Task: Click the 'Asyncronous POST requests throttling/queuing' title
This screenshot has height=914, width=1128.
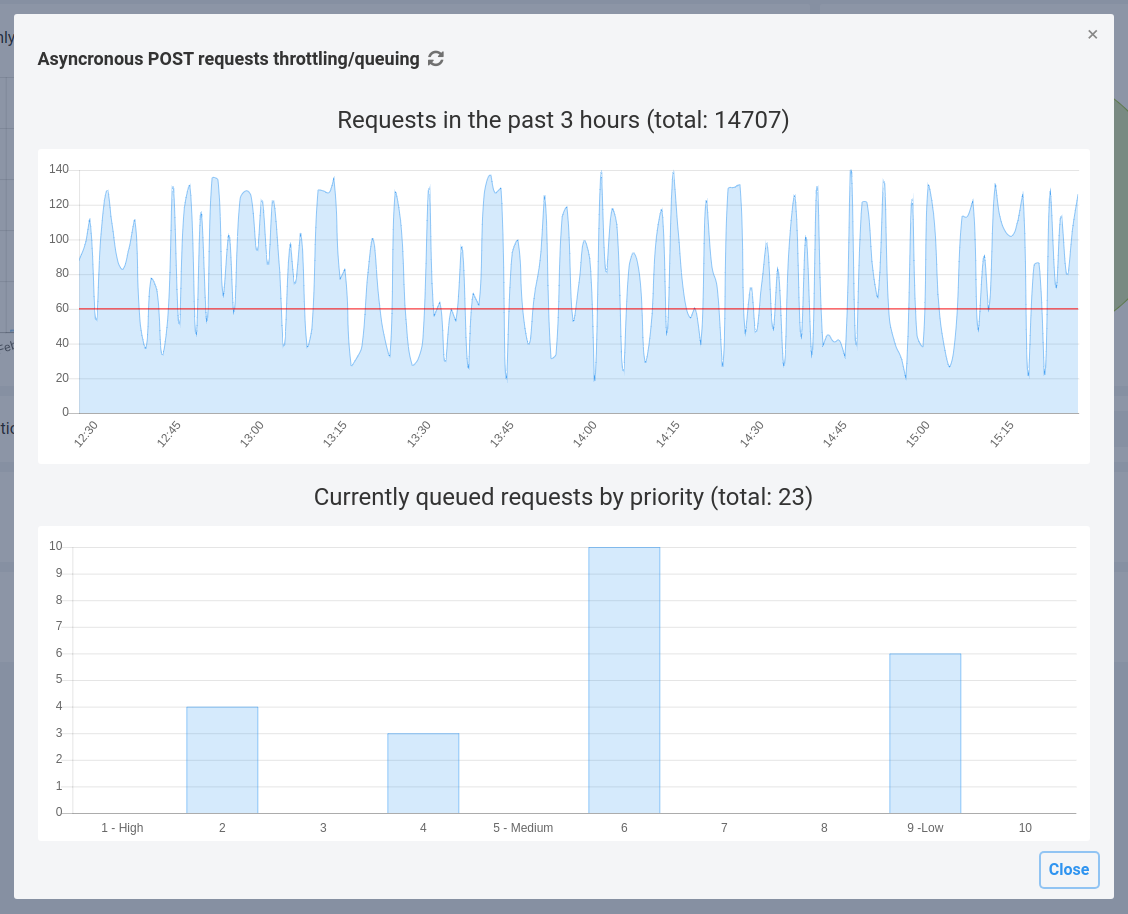Action: [228, 59]
